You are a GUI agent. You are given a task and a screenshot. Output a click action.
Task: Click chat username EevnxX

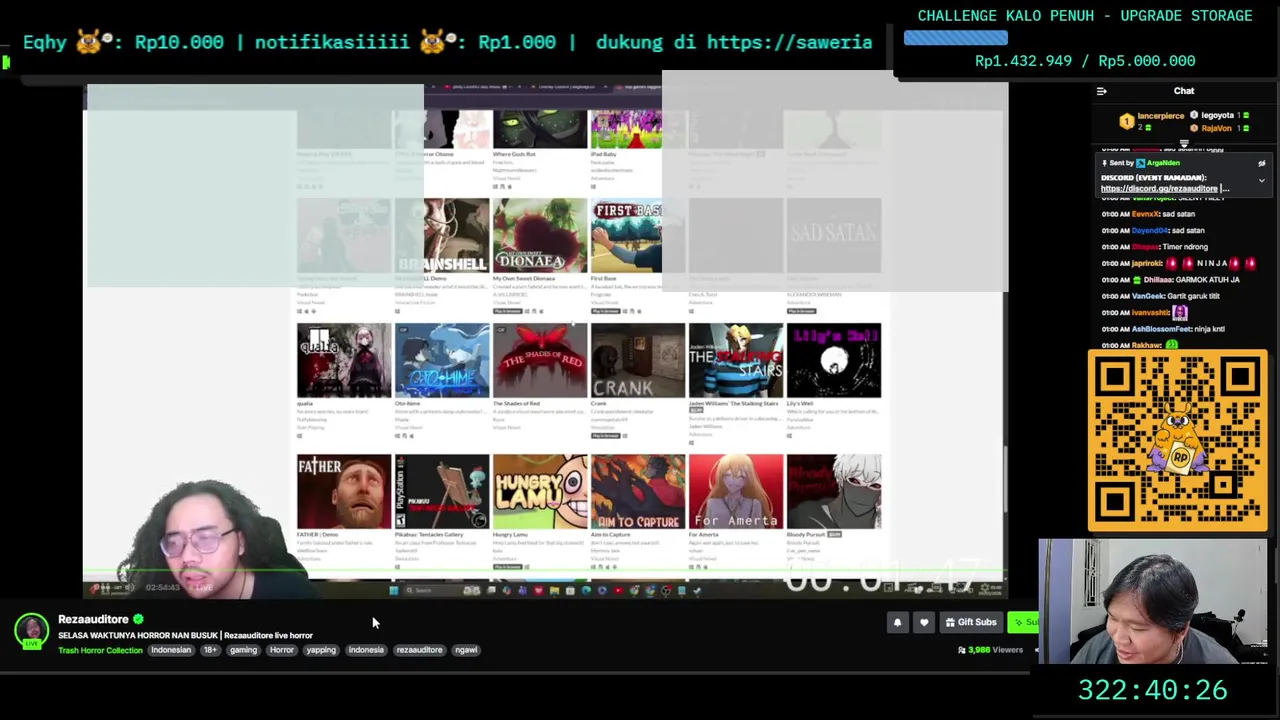pos(1145,214)
